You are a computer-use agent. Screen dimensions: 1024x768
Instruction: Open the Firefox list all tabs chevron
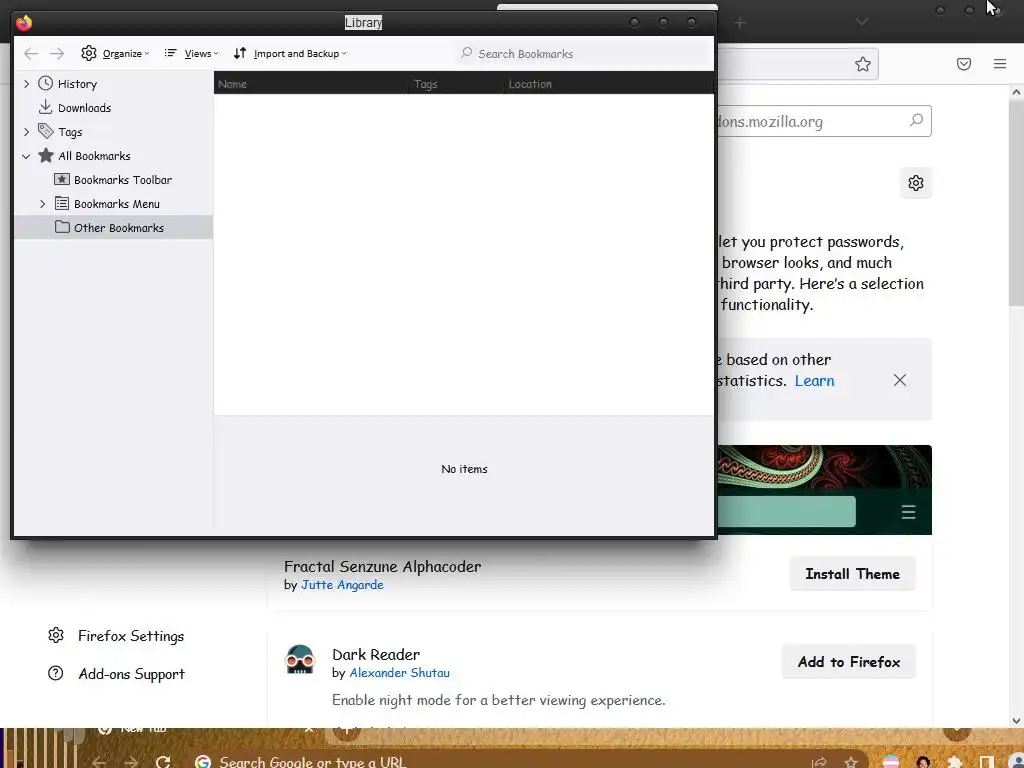[x=862, y=22]
